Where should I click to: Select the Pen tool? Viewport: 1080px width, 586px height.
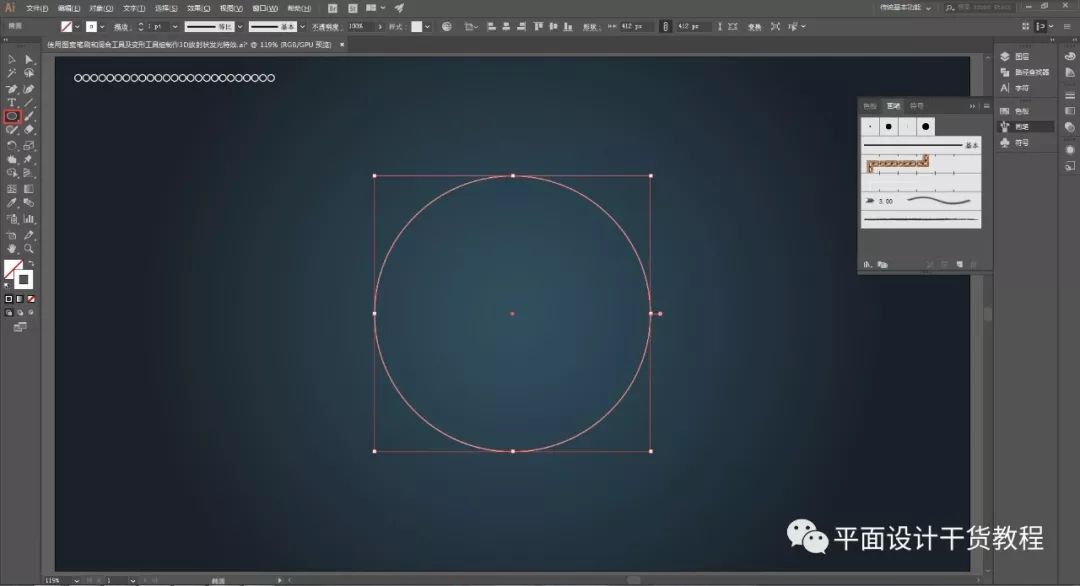pyautogui.click(x=12, y=89)
